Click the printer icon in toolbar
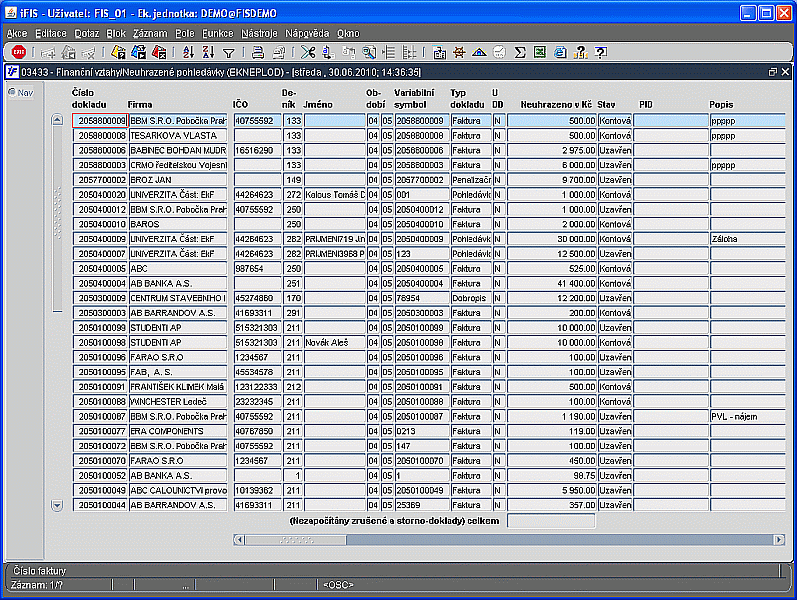797x600 pixels. pos(256,52)
